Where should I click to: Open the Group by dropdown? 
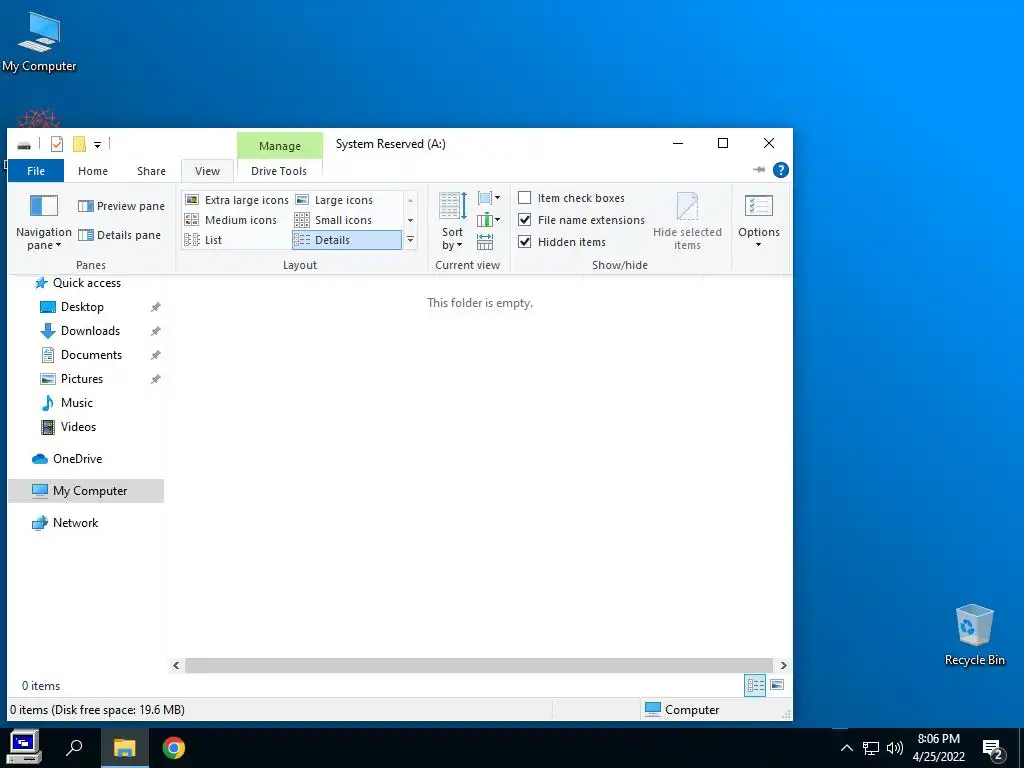[488, 197]
